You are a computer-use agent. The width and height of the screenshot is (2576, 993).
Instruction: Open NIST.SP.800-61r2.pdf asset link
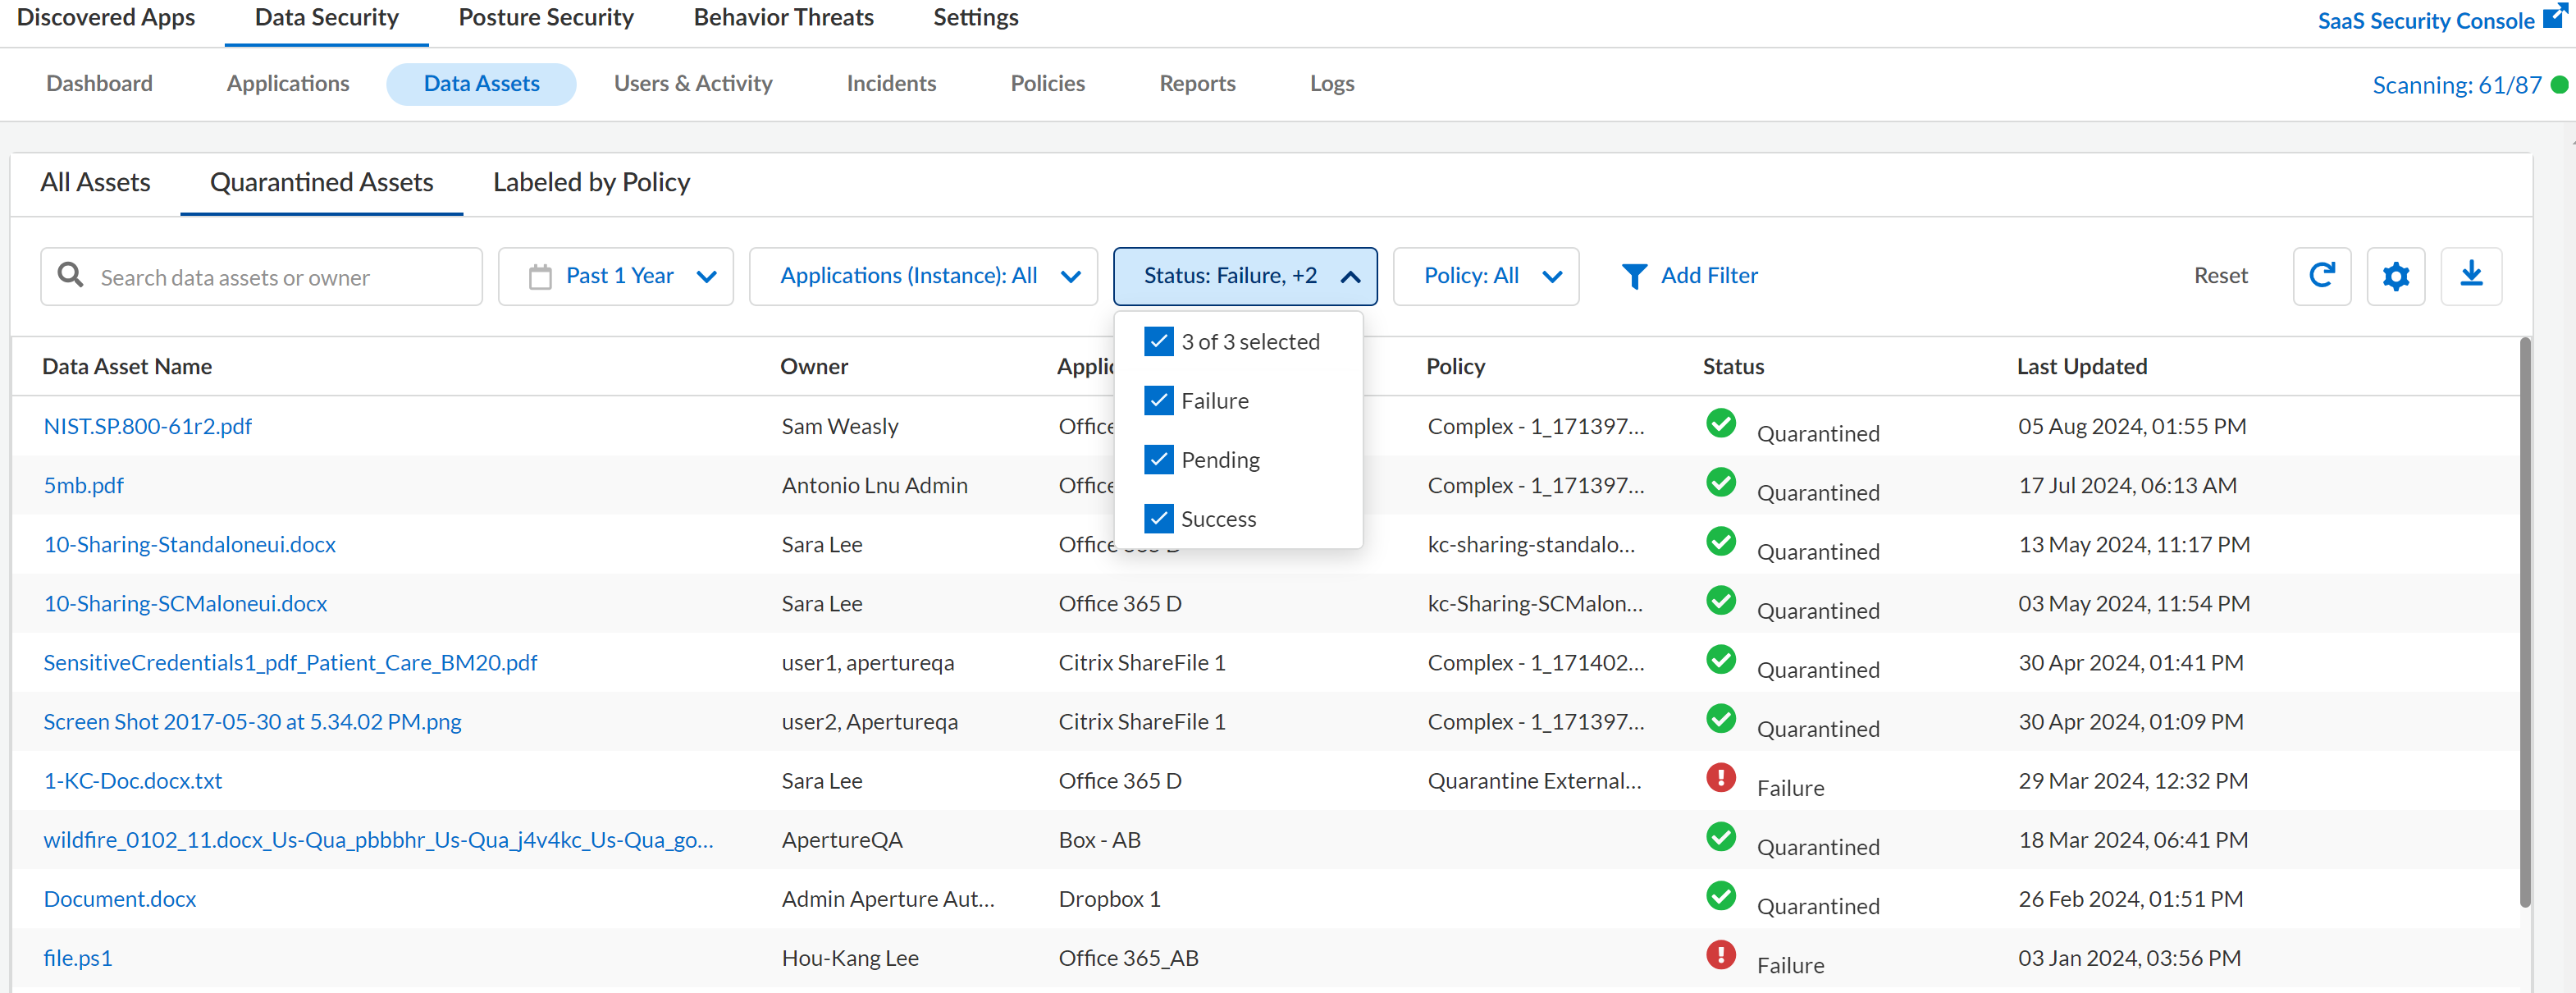[x=147, y=426]
